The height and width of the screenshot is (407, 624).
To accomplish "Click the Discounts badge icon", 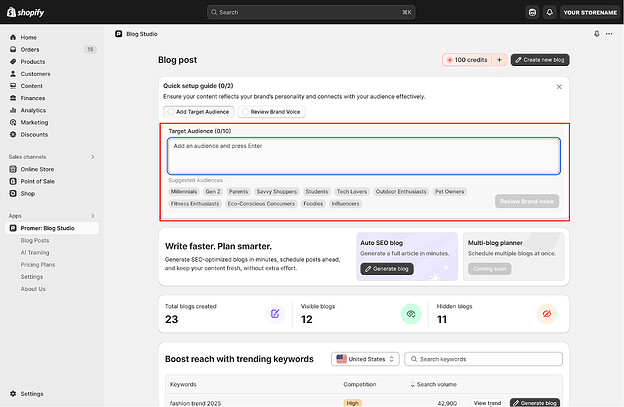I will click(x=13, y=134).
